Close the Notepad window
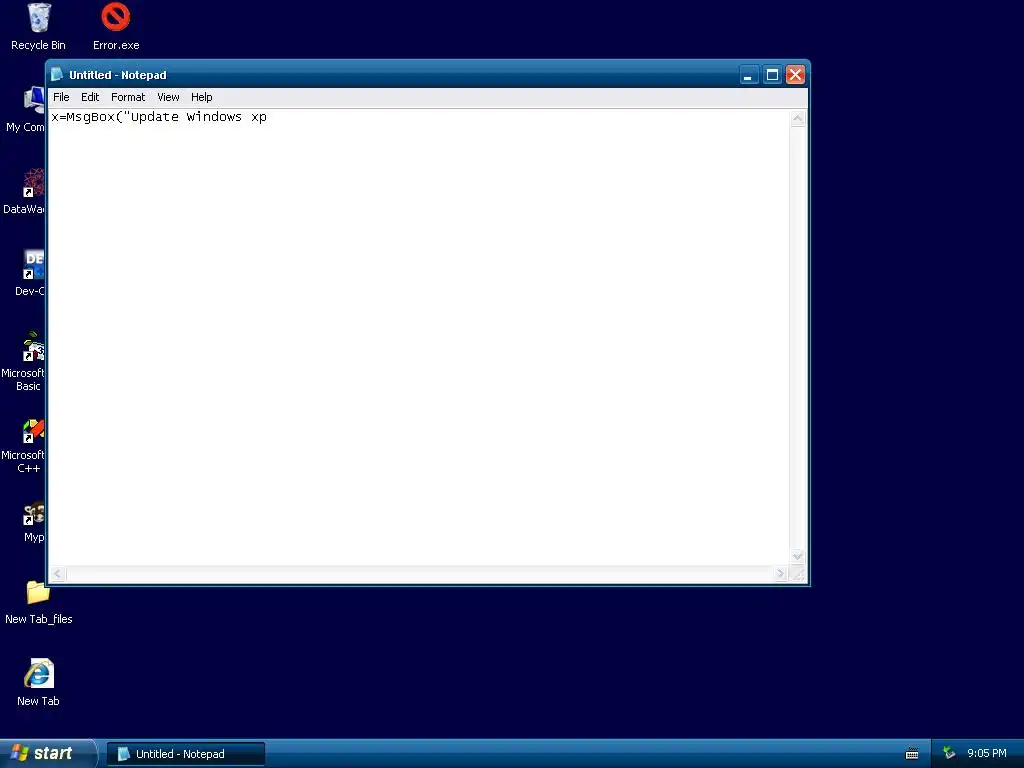Image resolution: width=1024 pixels, height=768 pixels. click(x=795, y=75)
